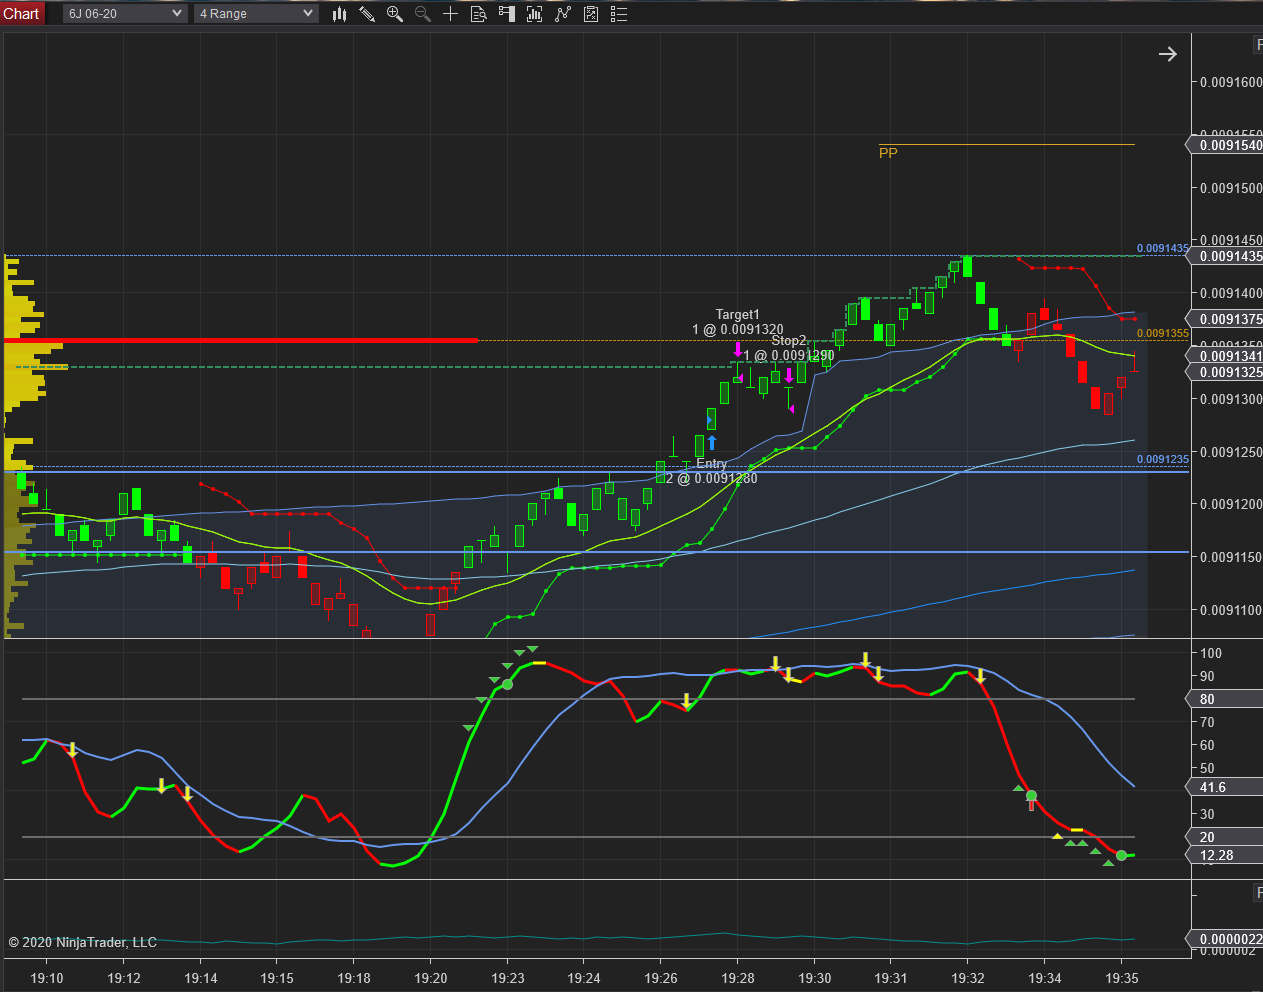Open the data box icon
Screen dimensions: 1263x992
(x=479, y=13)
